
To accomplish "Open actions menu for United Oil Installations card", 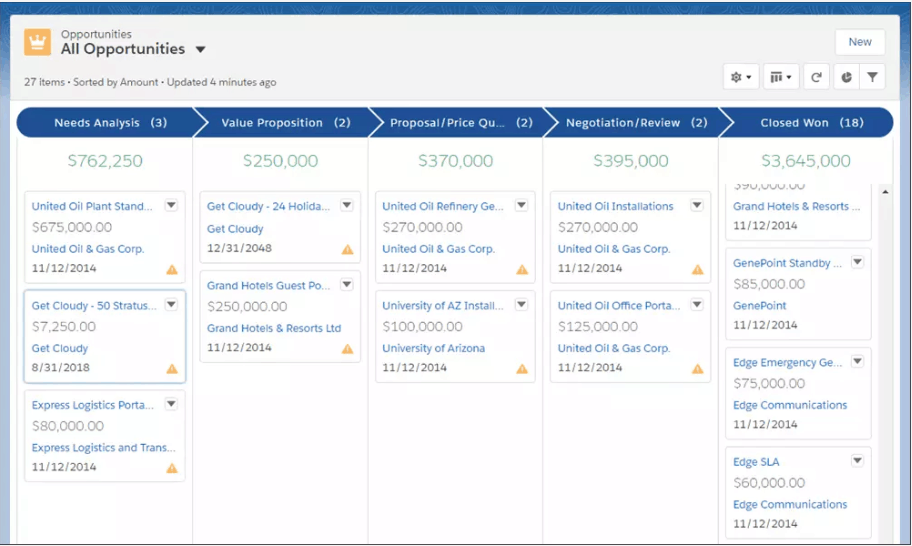I will click(697, 205).
